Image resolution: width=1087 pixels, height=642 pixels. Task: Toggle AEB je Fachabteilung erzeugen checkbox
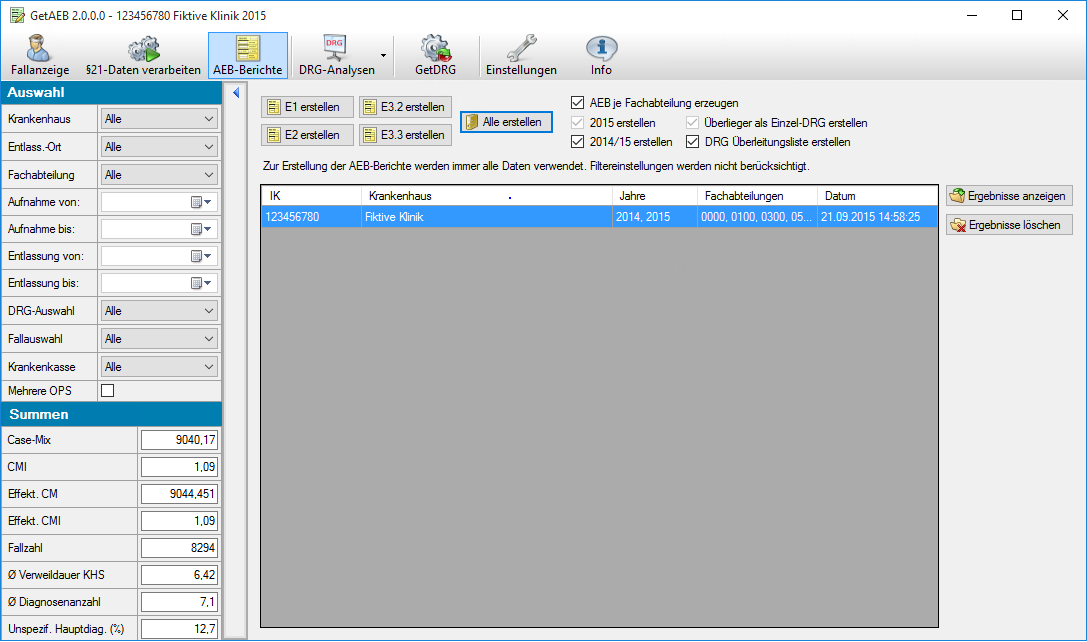(577, 102)
